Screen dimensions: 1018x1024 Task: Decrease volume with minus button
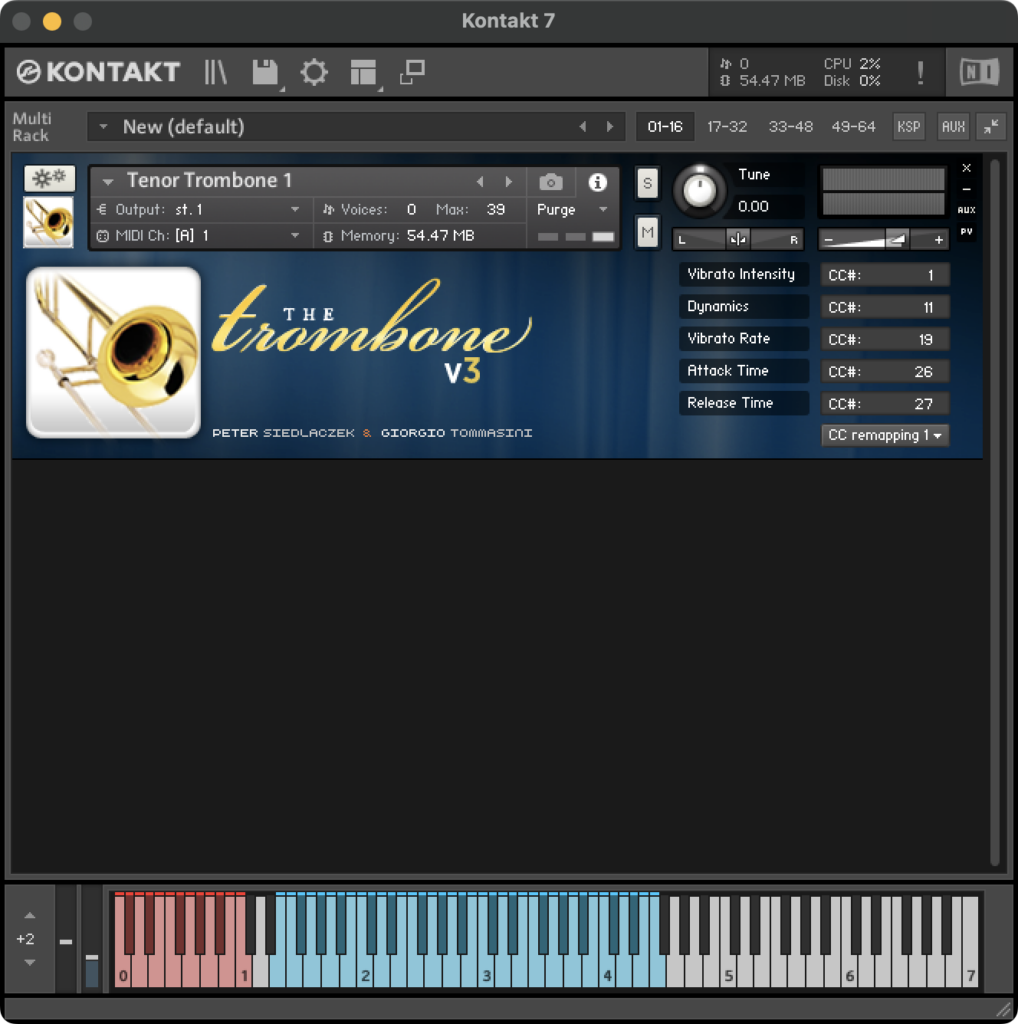click(x=828, y=240)
